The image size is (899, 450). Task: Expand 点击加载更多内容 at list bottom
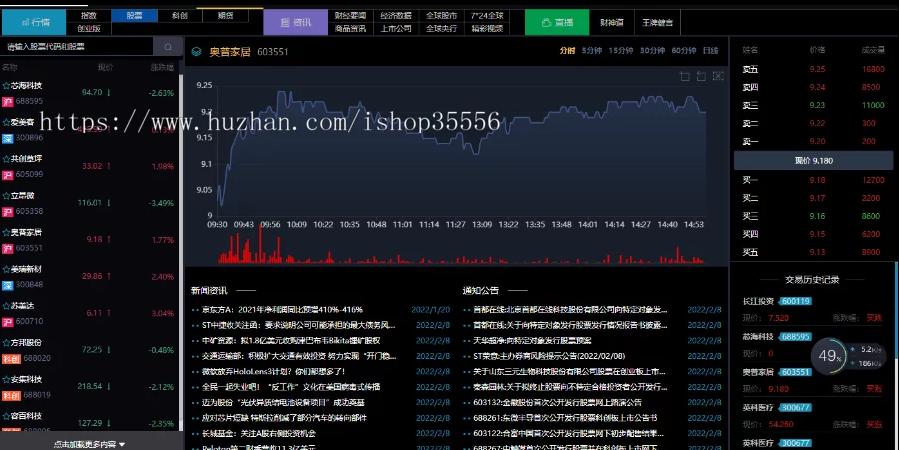[x=90, y=443]
